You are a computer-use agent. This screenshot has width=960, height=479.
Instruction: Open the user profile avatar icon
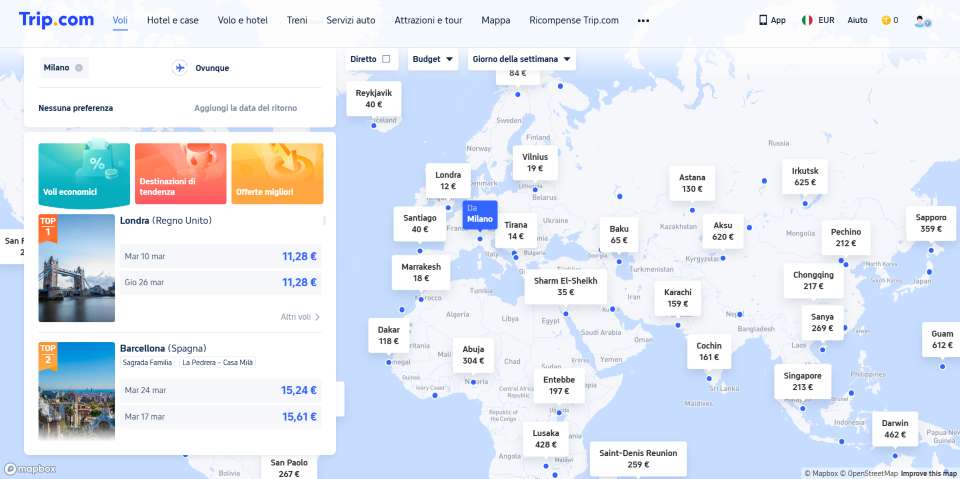pos(922,20)
